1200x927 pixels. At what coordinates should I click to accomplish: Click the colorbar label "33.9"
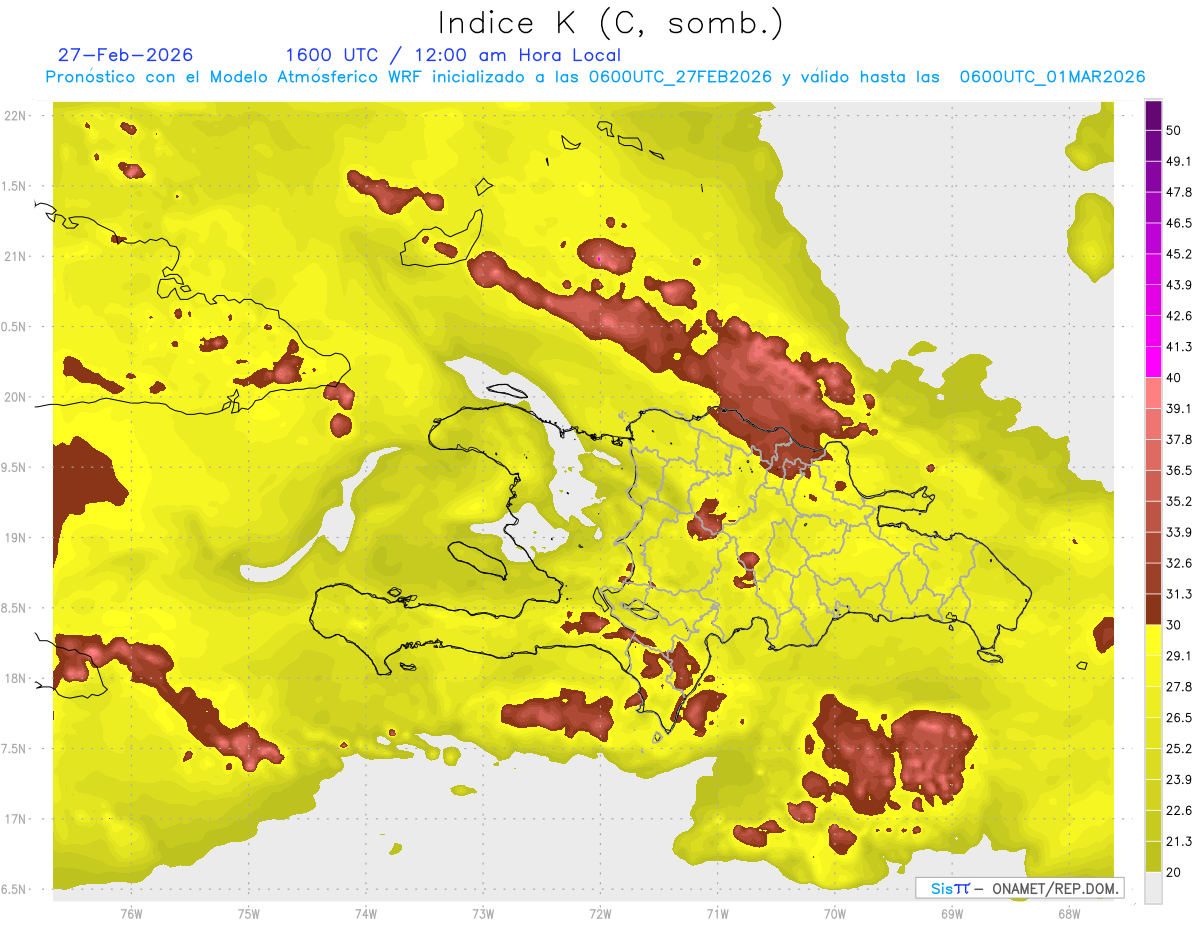pyautogui.click(x=1179, y=532)
